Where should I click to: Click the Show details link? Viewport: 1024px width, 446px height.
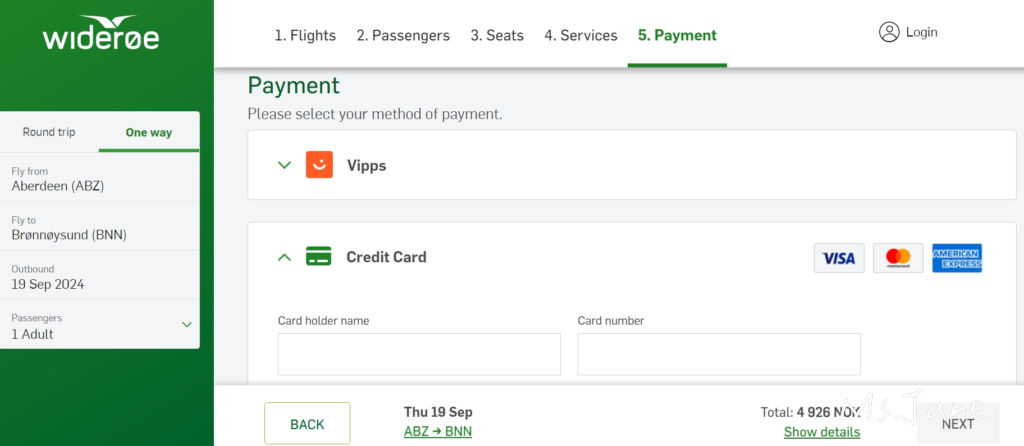[x=821, y=432]
